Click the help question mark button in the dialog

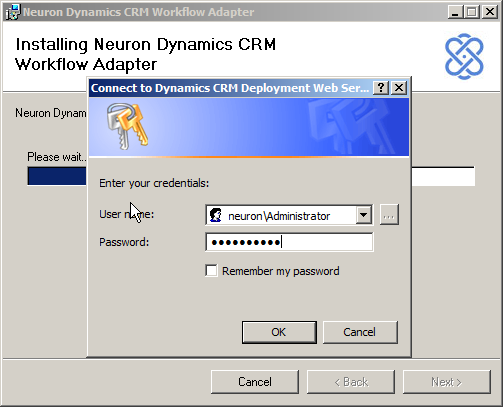click(x=381, y=88)
